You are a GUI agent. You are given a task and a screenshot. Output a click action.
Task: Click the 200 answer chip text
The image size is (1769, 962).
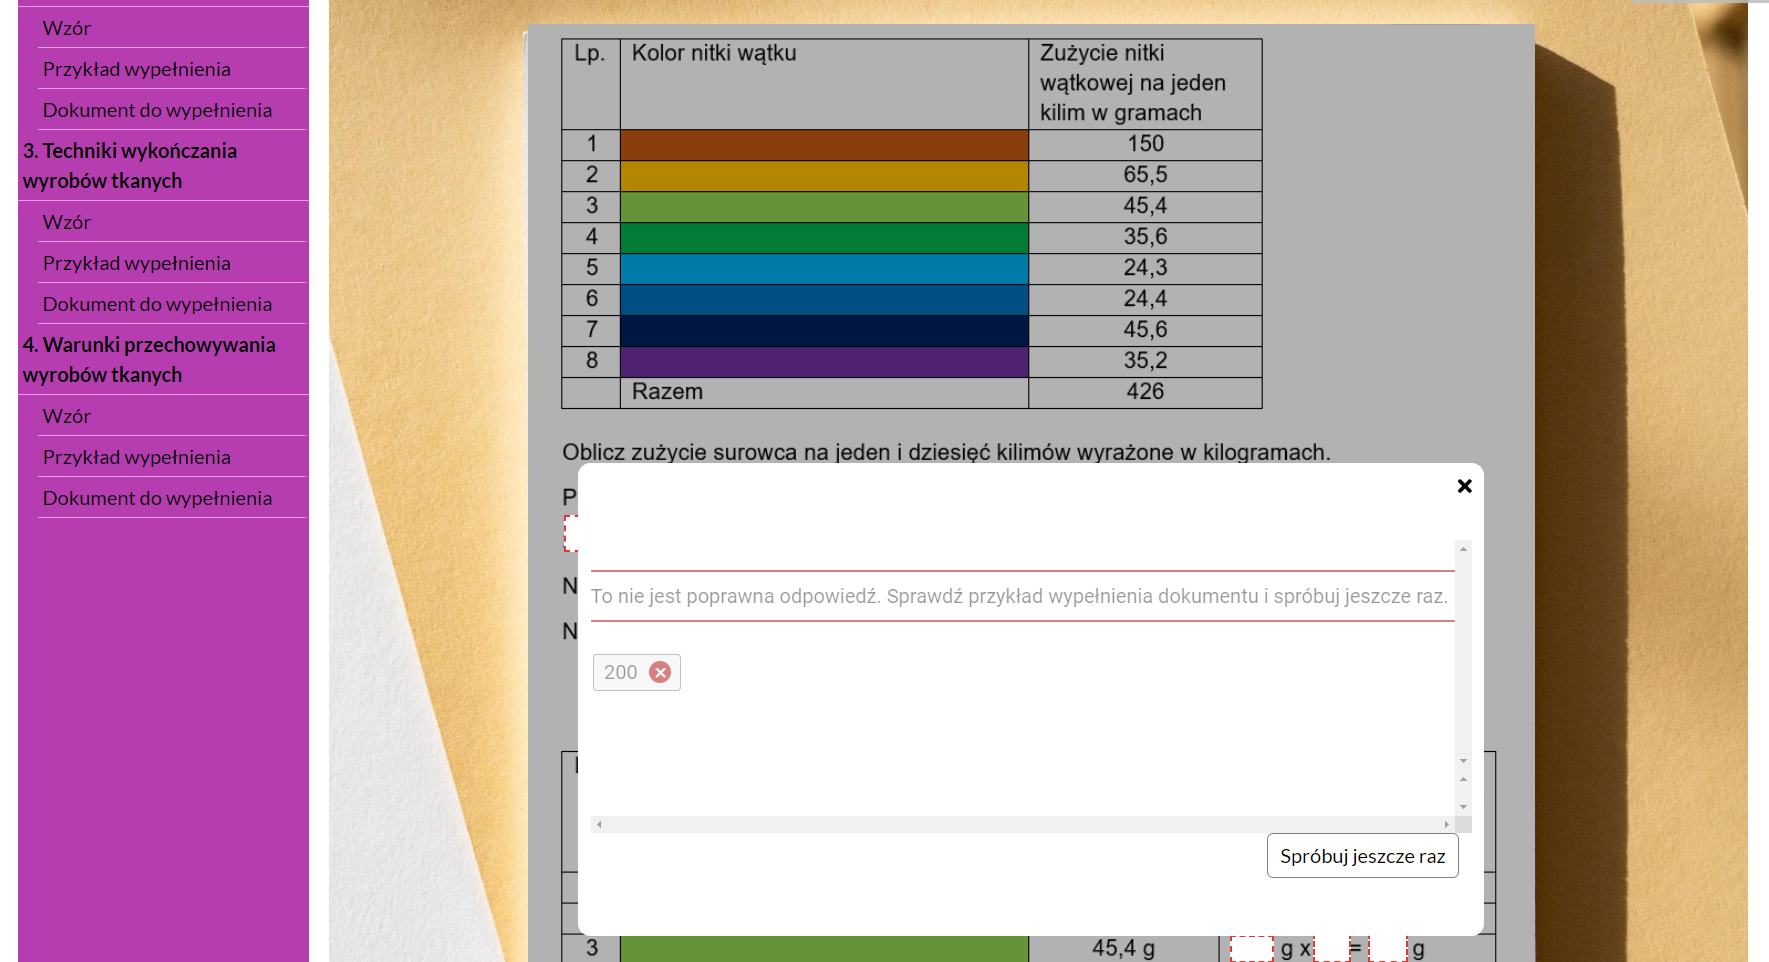[x=620, y=673]
